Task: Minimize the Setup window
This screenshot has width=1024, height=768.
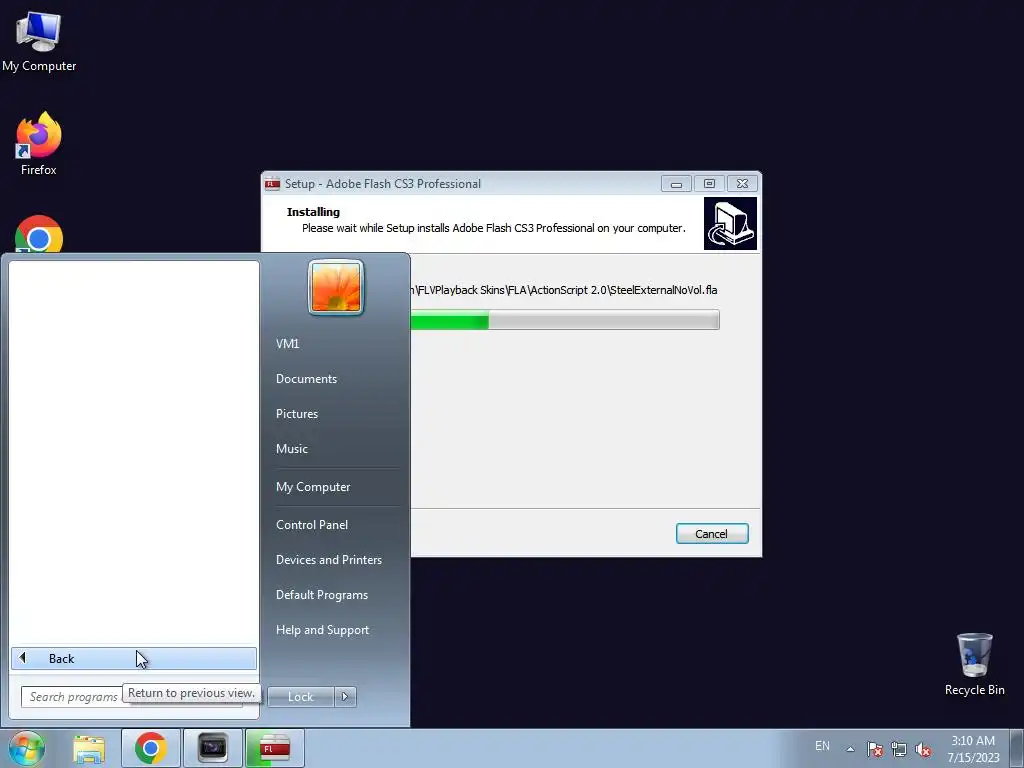Action: coord(676,184)
